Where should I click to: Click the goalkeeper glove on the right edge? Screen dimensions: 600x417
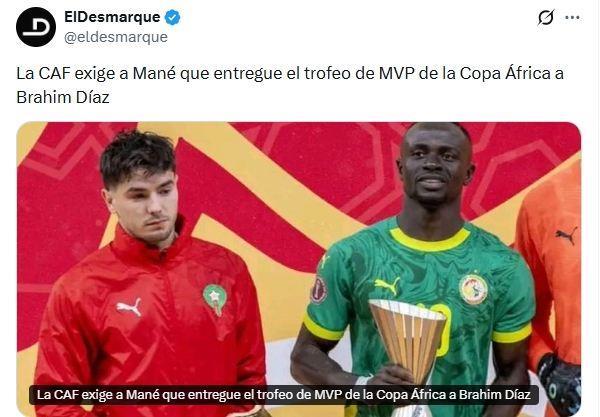coord(559,384)
